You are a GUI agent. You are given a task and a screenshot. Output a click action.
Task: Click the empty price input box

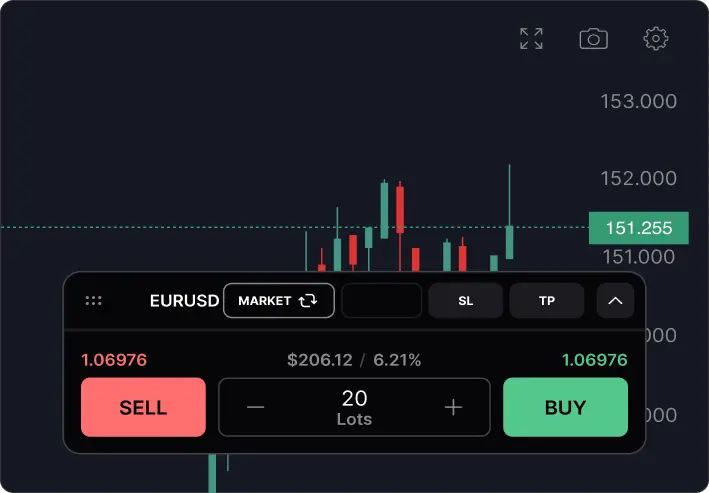point(382,300)
